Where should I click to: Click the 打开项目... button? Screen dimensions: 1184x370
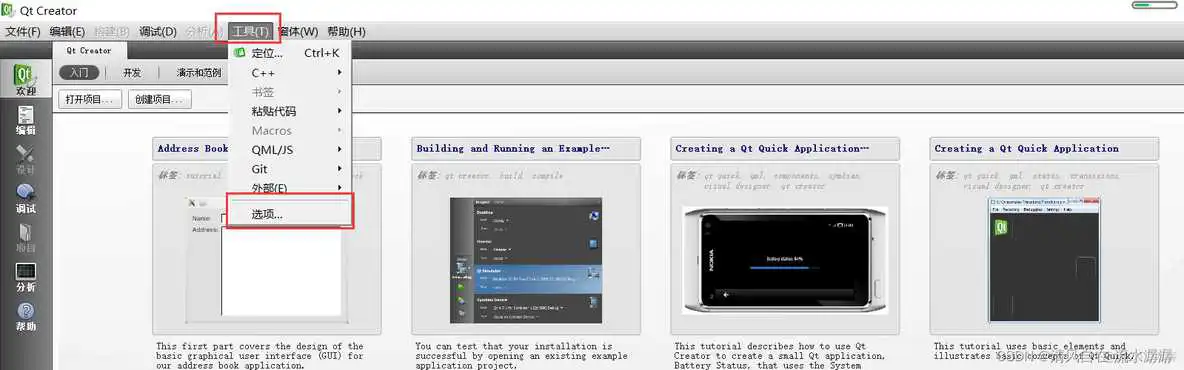[x=89, y=100]
